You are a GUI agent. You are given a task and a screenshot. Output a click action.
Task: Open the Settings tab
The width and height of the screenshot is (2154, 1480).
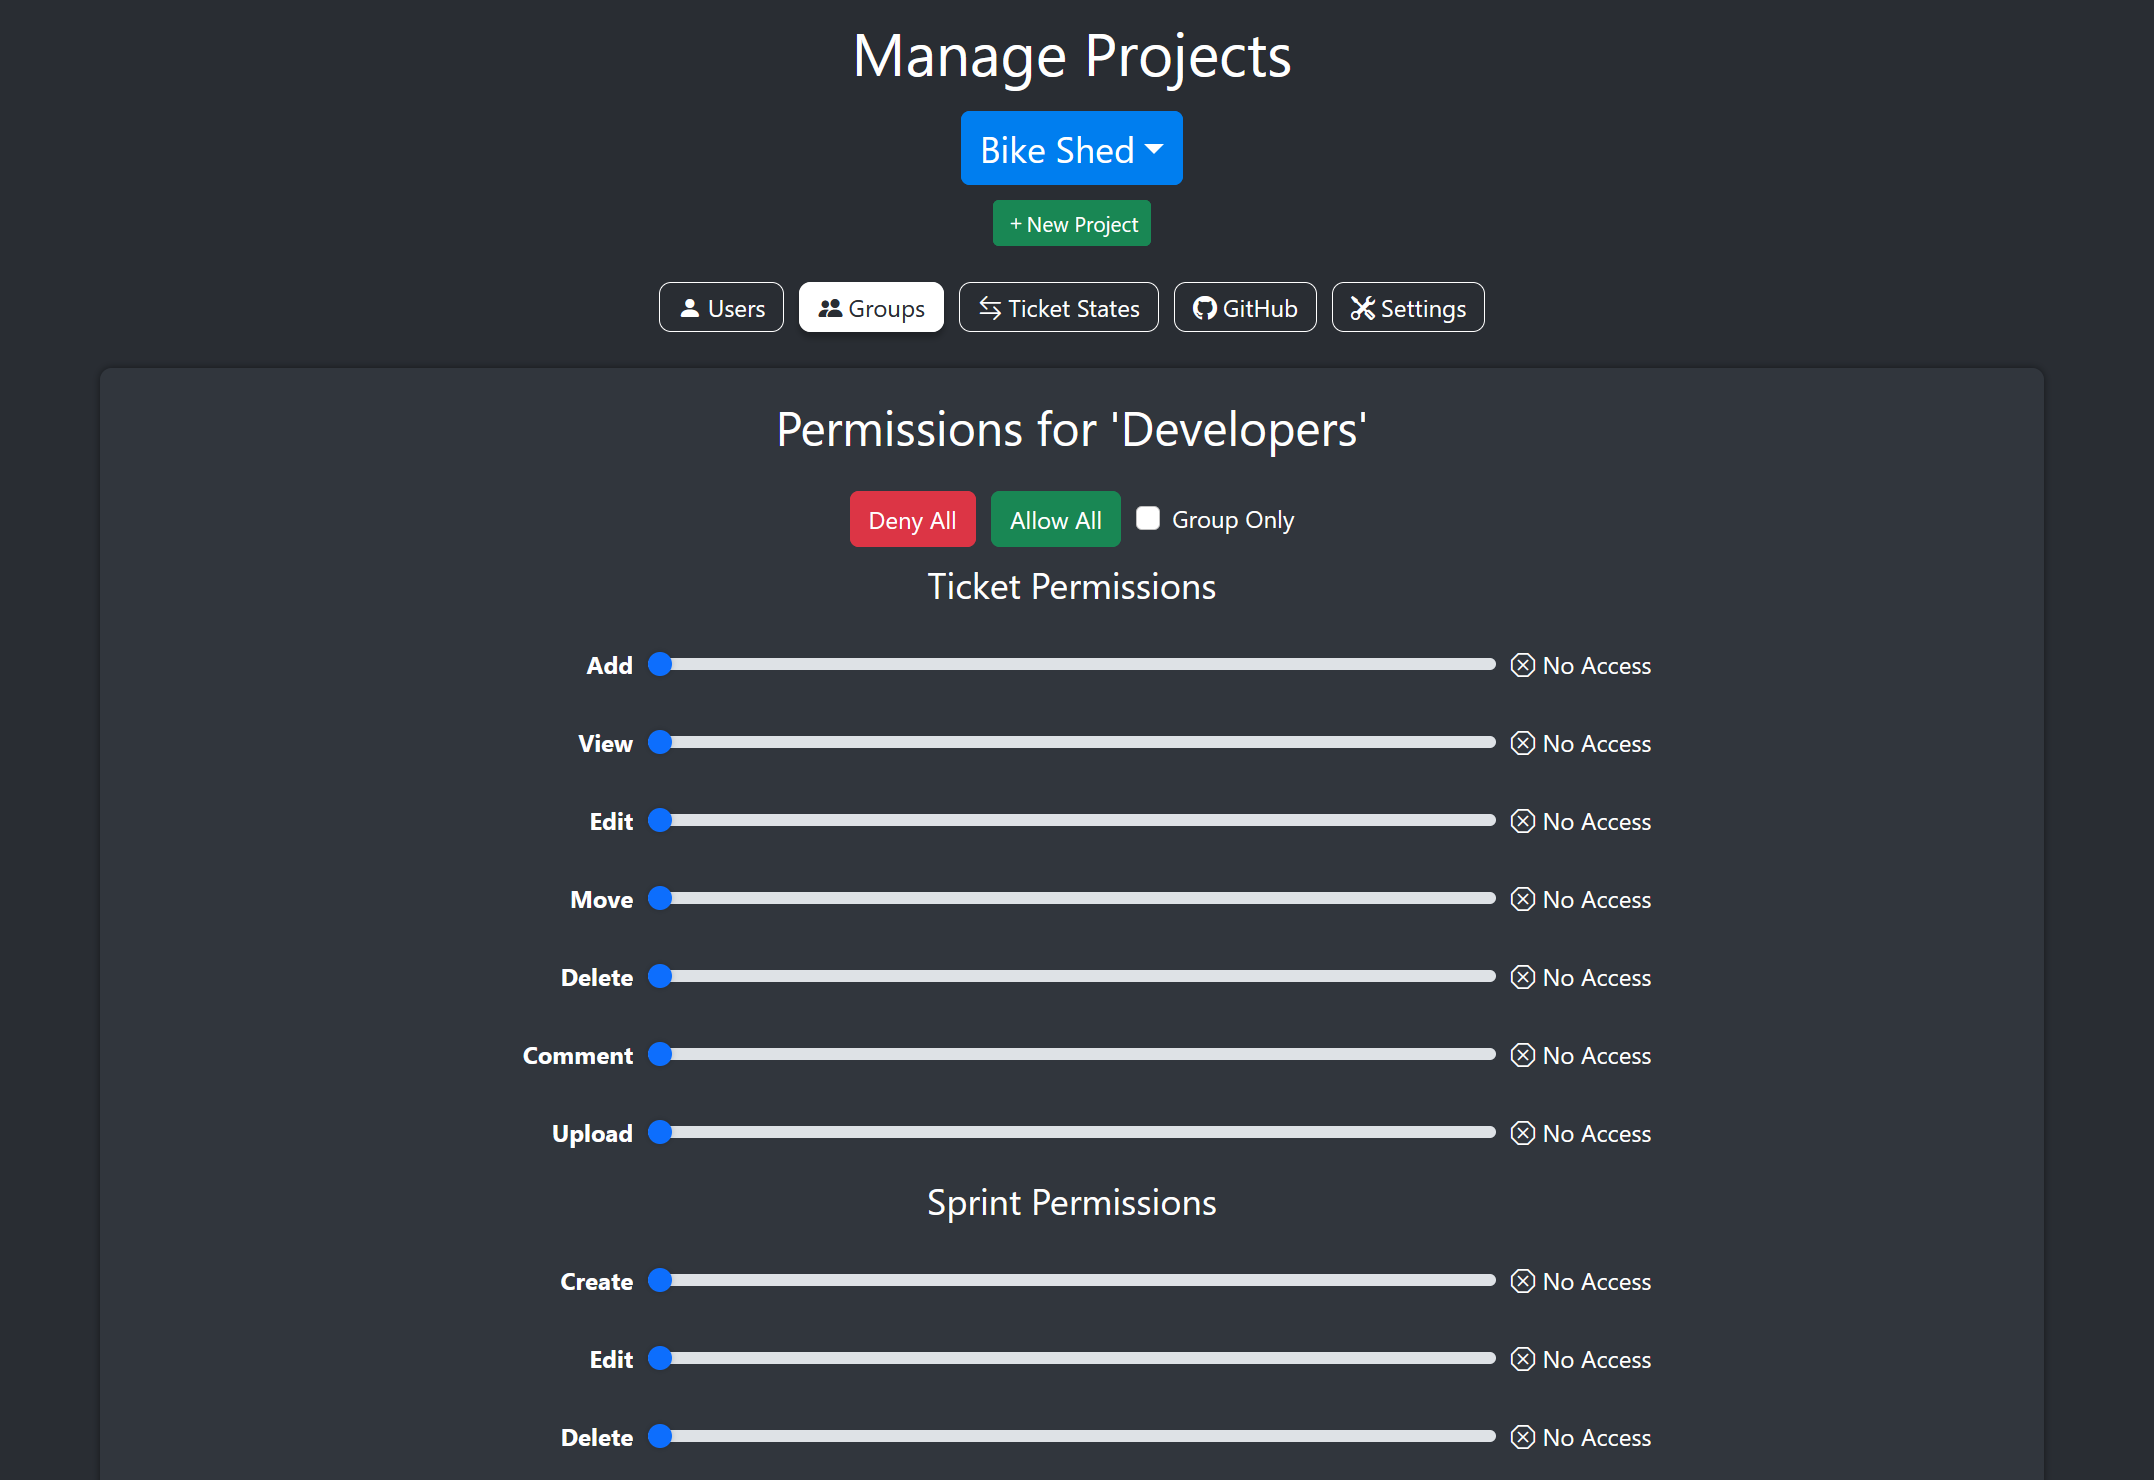[x=1408, y=308]
